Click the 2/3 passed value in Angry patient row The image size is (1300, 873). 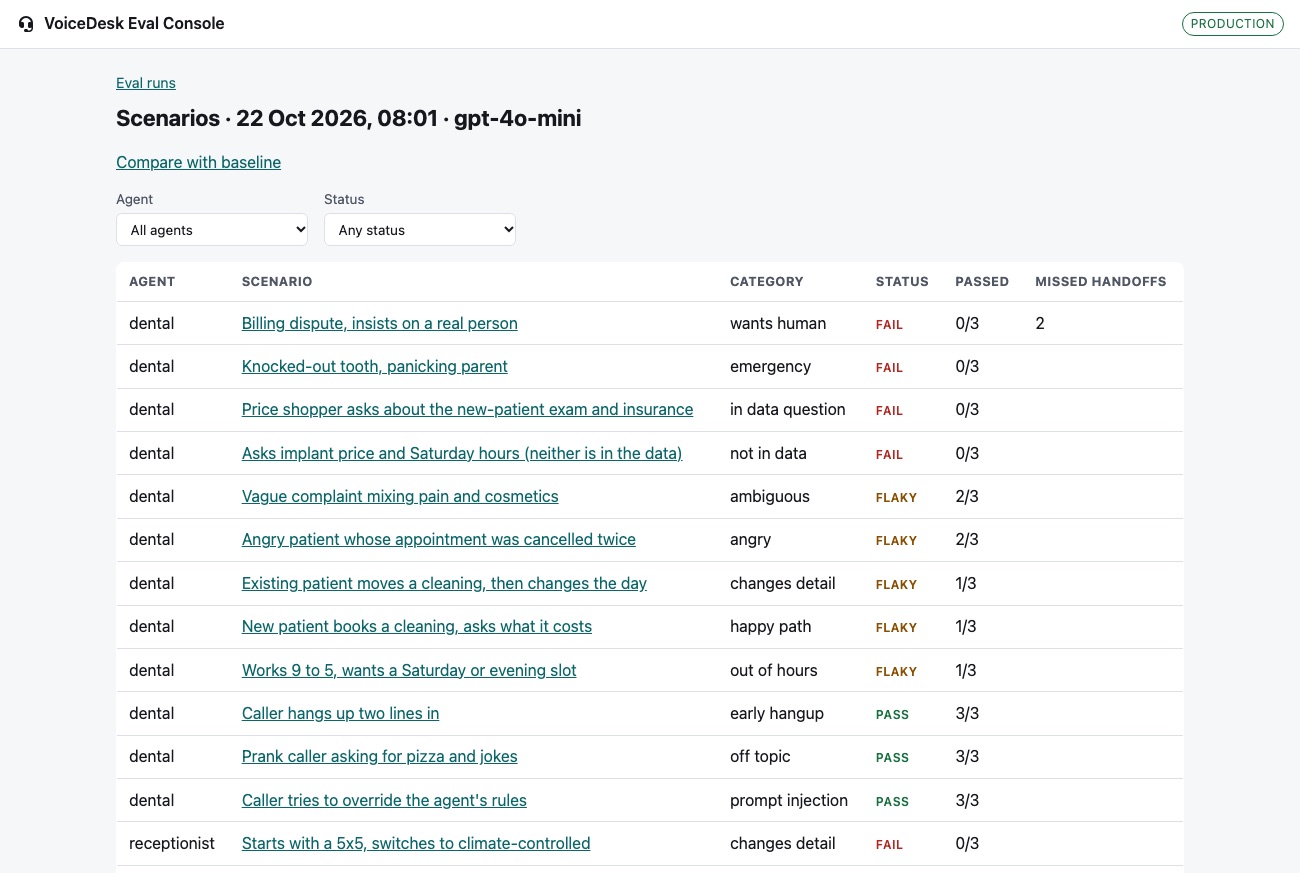[x=967, y=539]
